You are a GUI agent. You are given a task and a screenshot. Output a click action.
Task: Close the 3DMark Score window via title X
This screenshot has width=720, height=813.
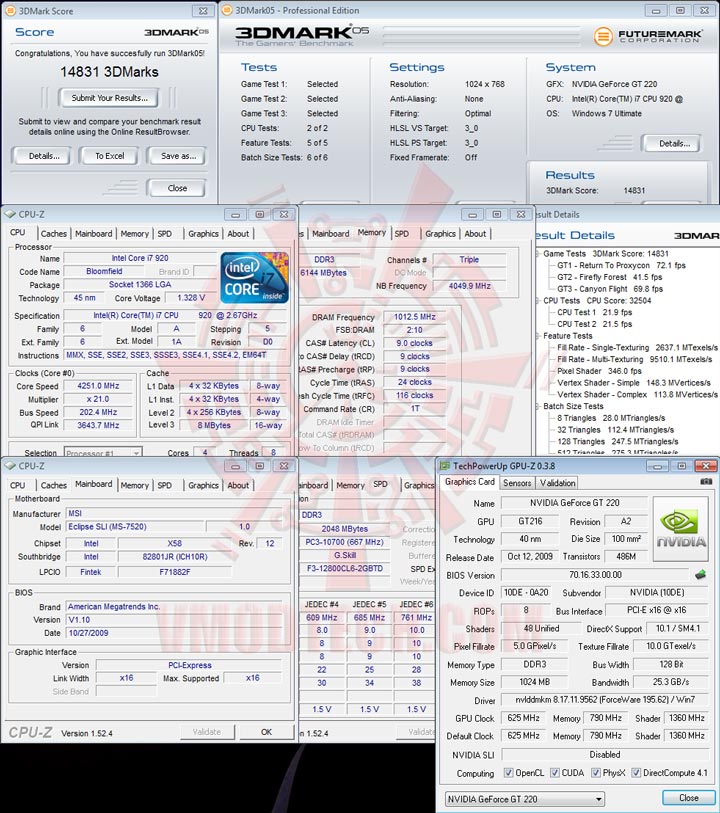coord(203,11)
